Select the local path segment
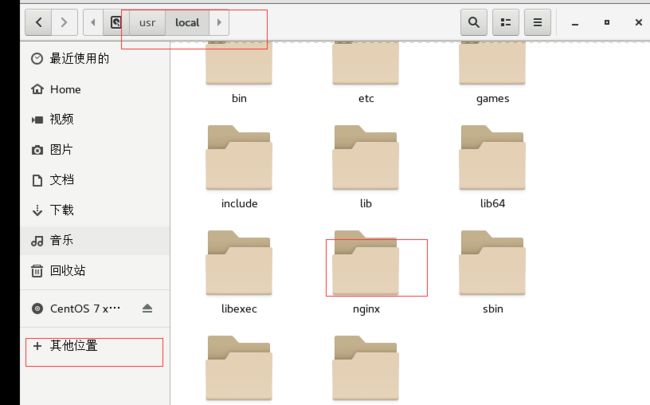Image resolution: width=650 pixels, height=405 pixels. [187, 22]
